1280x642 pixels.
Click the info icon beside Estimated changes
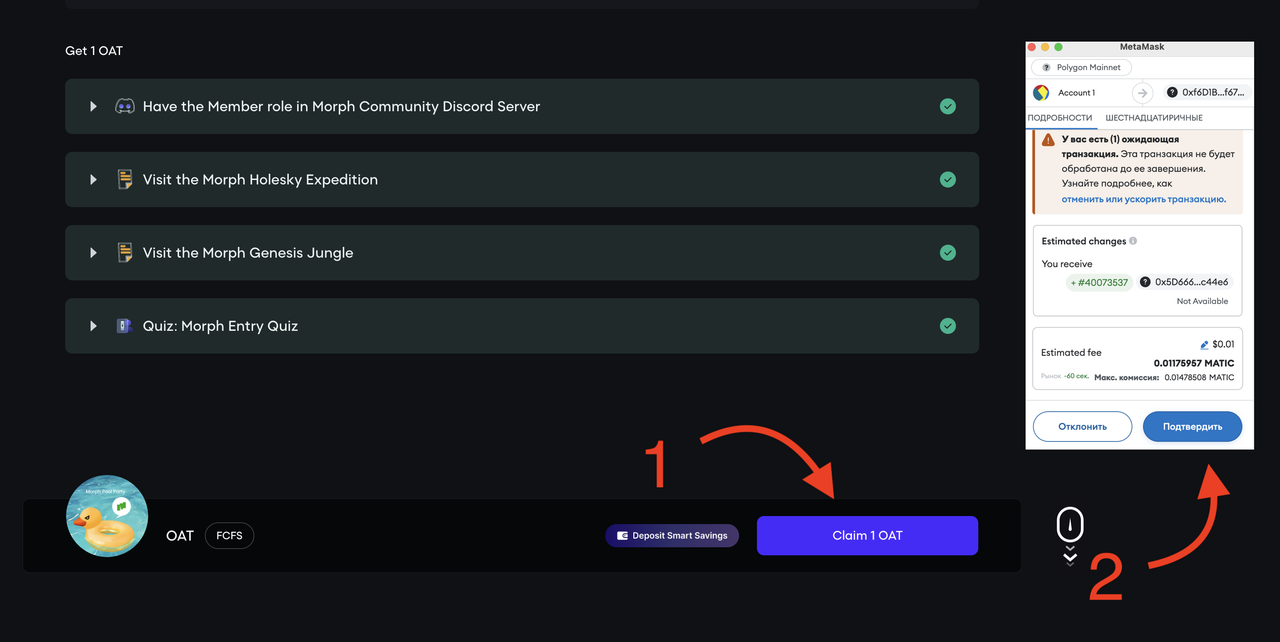pyautogui.click(x=1133, y=241)
